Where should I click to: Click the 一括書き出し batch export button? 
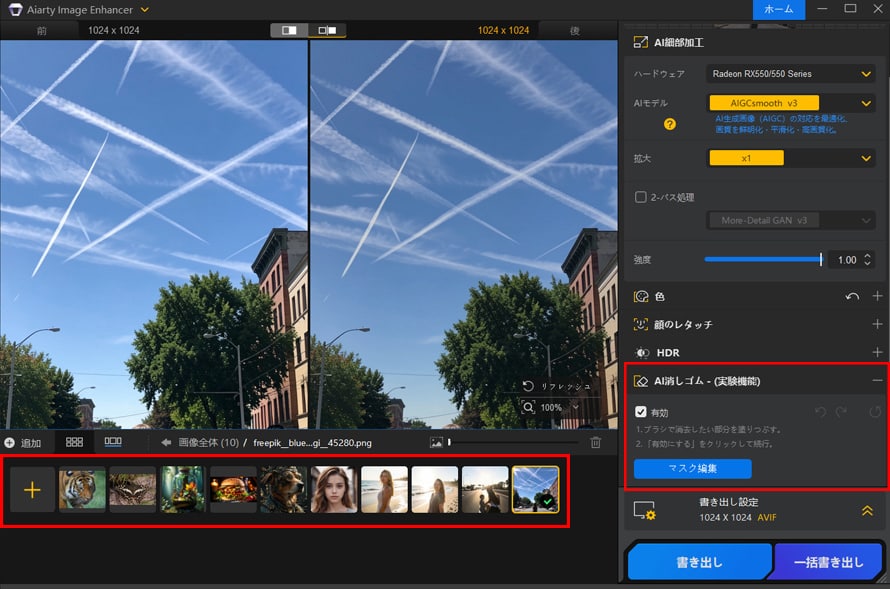tap(828, 562)
